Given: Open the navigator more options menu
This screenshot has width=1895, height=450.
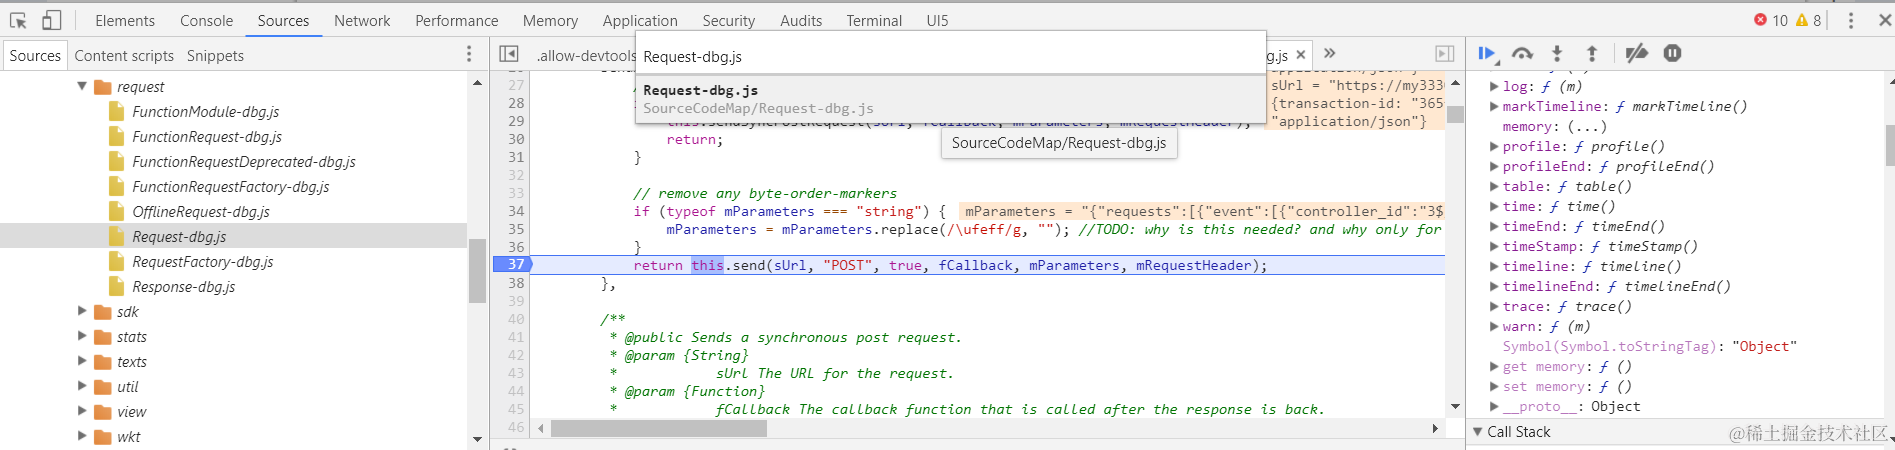Looking at the screenshot, I should coord(469,55).
